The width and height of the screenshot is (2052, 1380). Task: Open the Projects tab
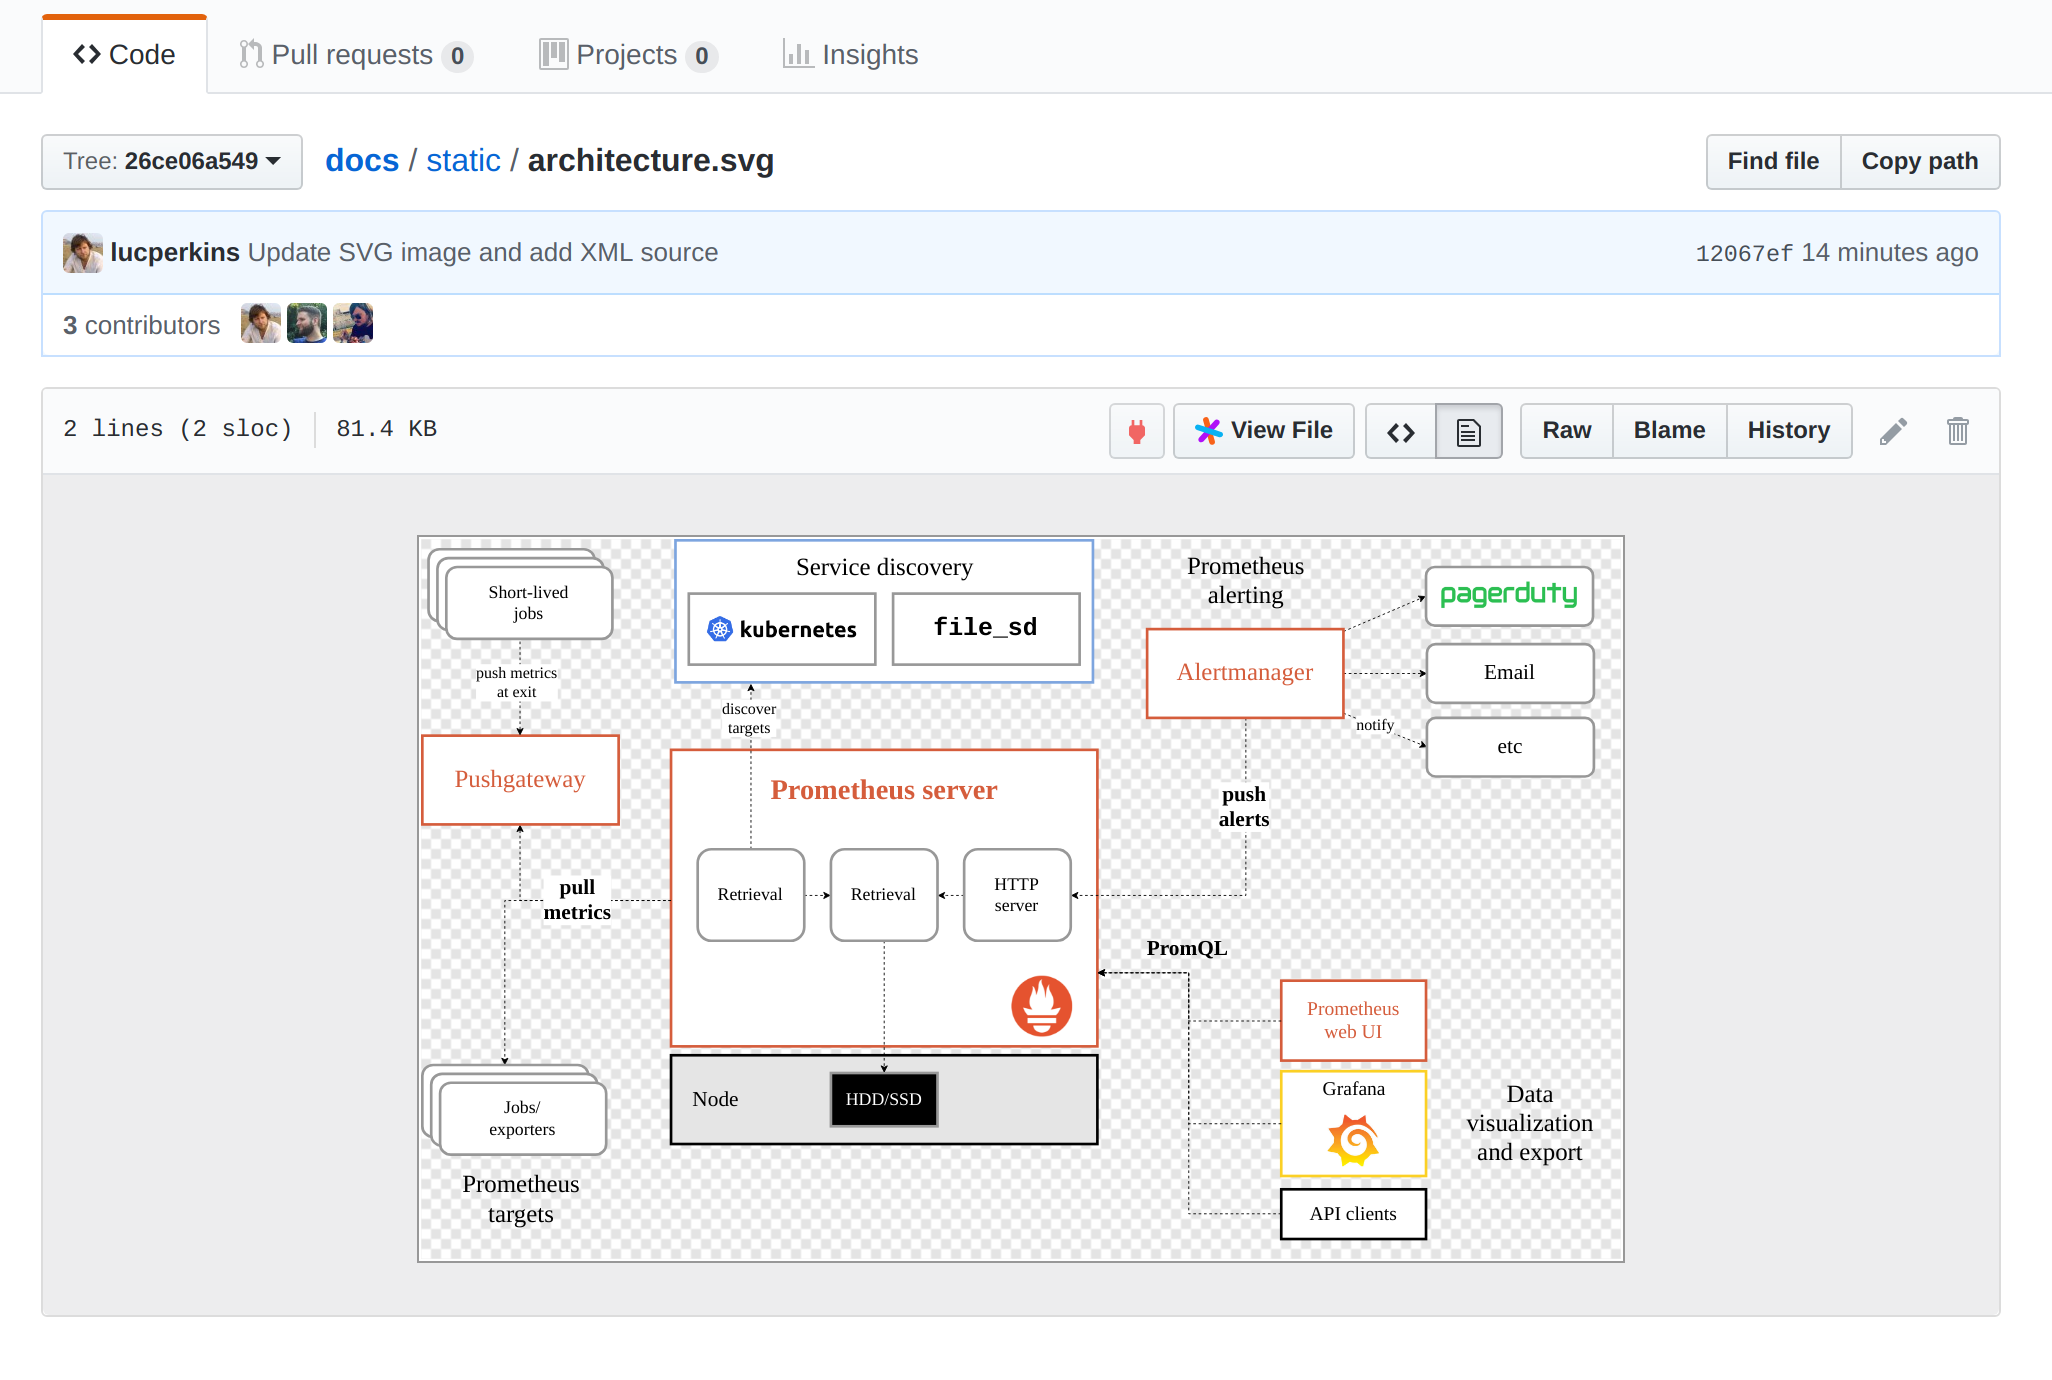pyautogui.click(x=627, y=55)
